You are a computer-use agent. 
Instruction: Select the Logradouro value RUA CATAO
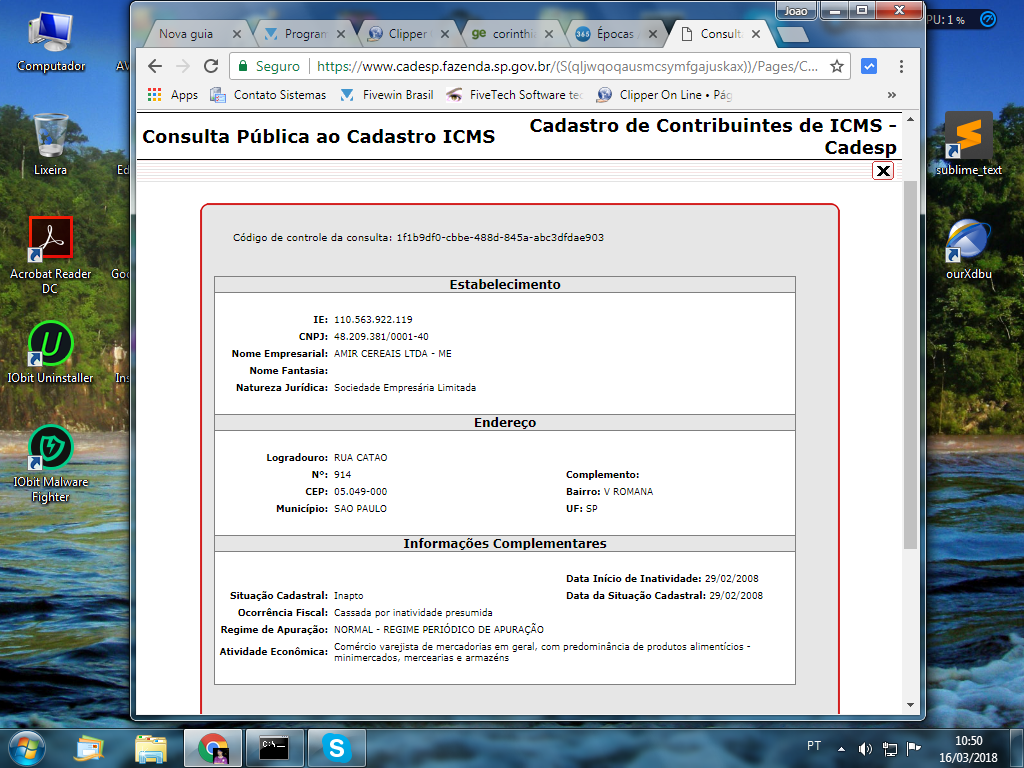point(360,457)
